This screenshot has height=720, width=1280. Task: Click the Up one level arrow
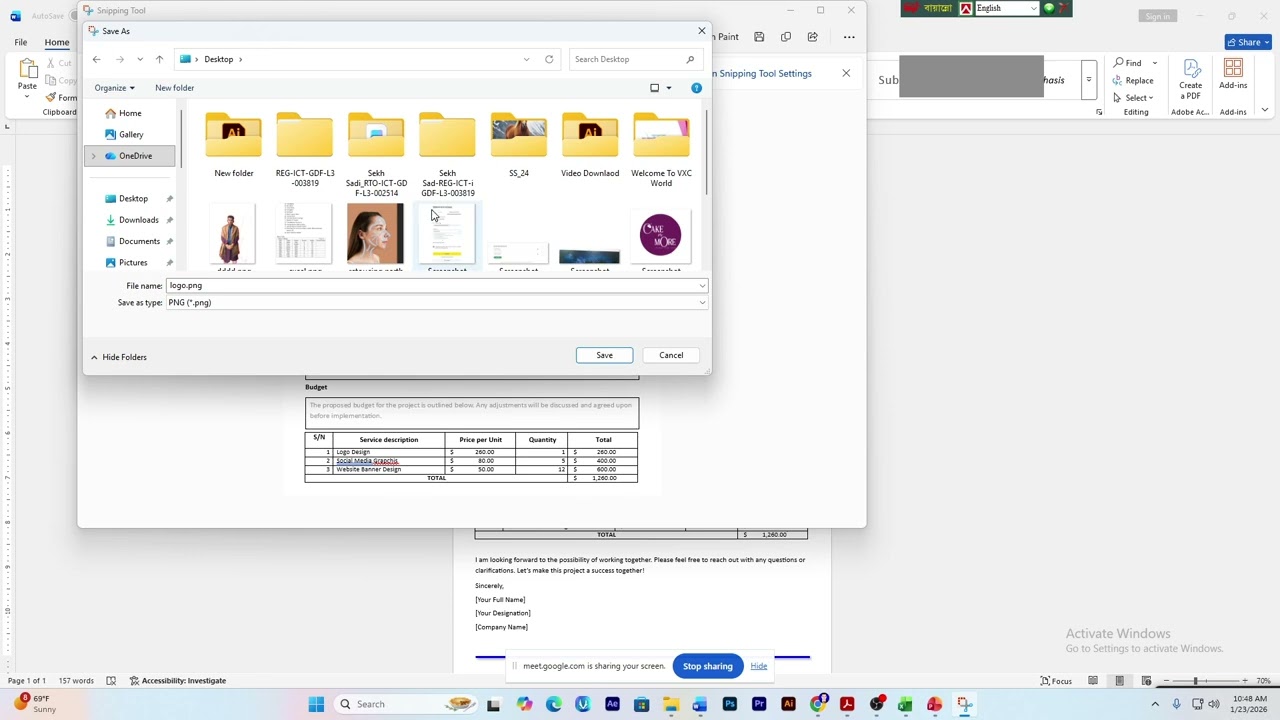pyautogui.click(x=159, y=59)
